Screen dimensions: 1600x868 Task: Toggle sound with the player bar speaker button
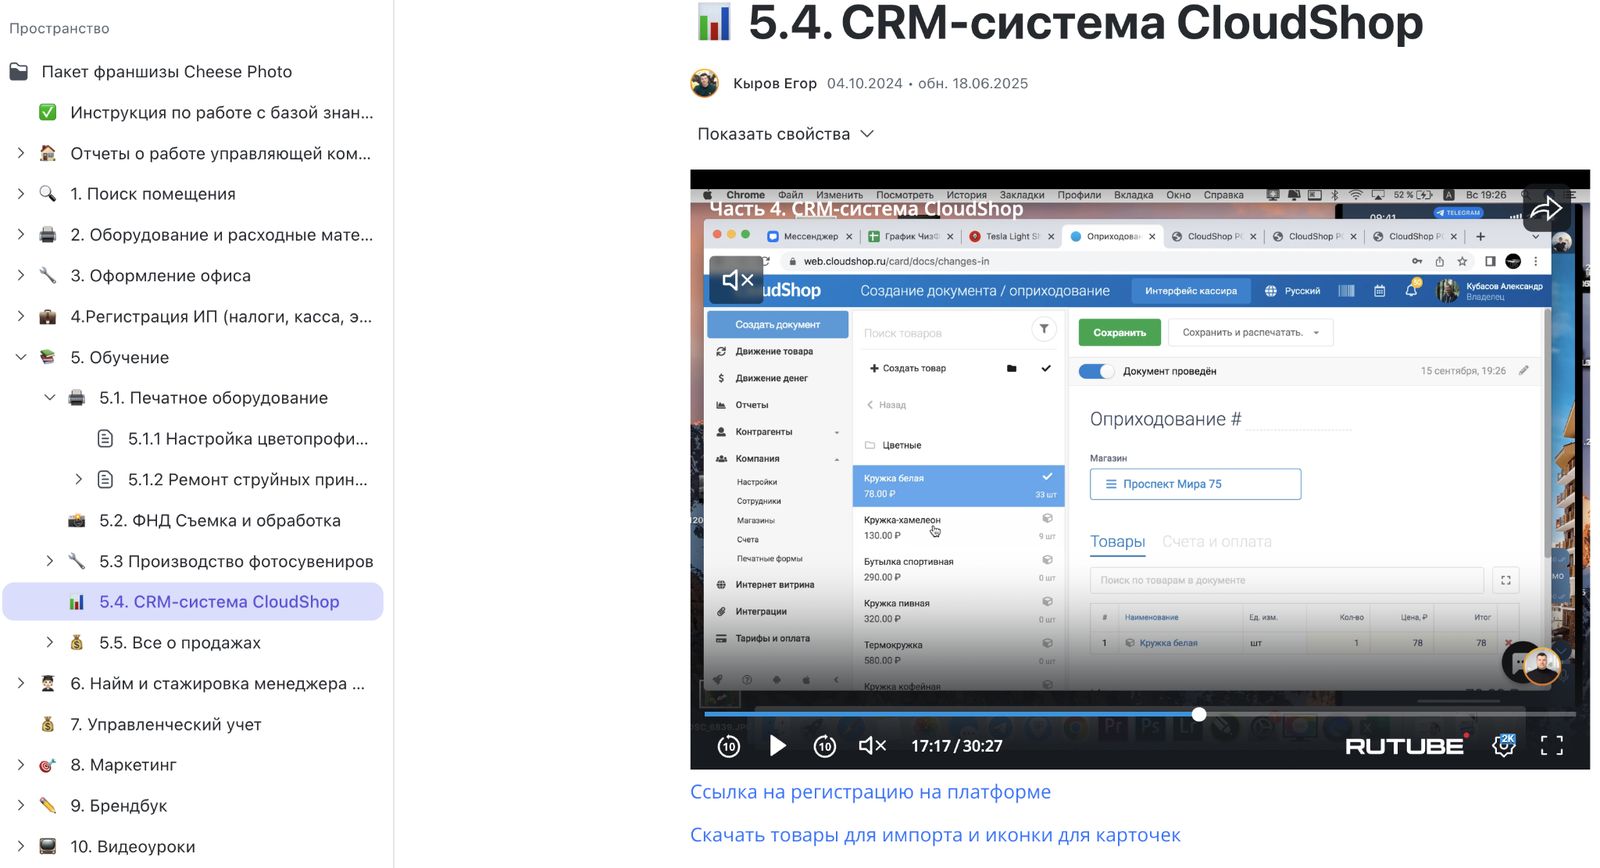pos(872,745)
